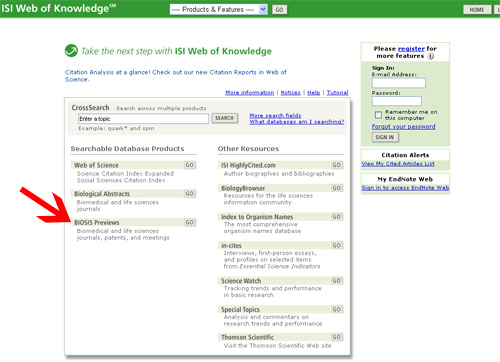Screen dimensions: 500x362
Task: Select the in-cites heading
Action: tap(231, 245)
